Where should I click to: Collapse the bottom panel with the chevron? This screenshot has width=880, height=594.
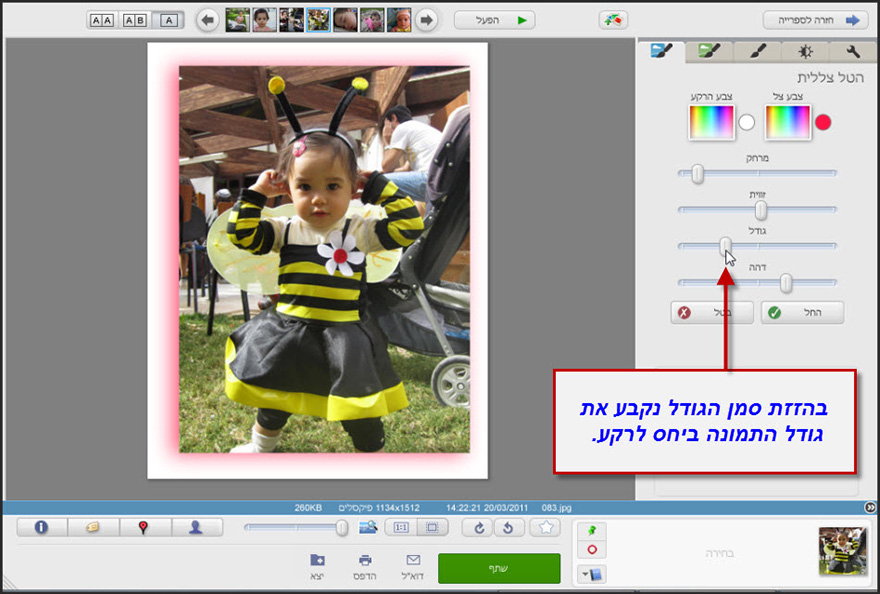click(871, 507)
